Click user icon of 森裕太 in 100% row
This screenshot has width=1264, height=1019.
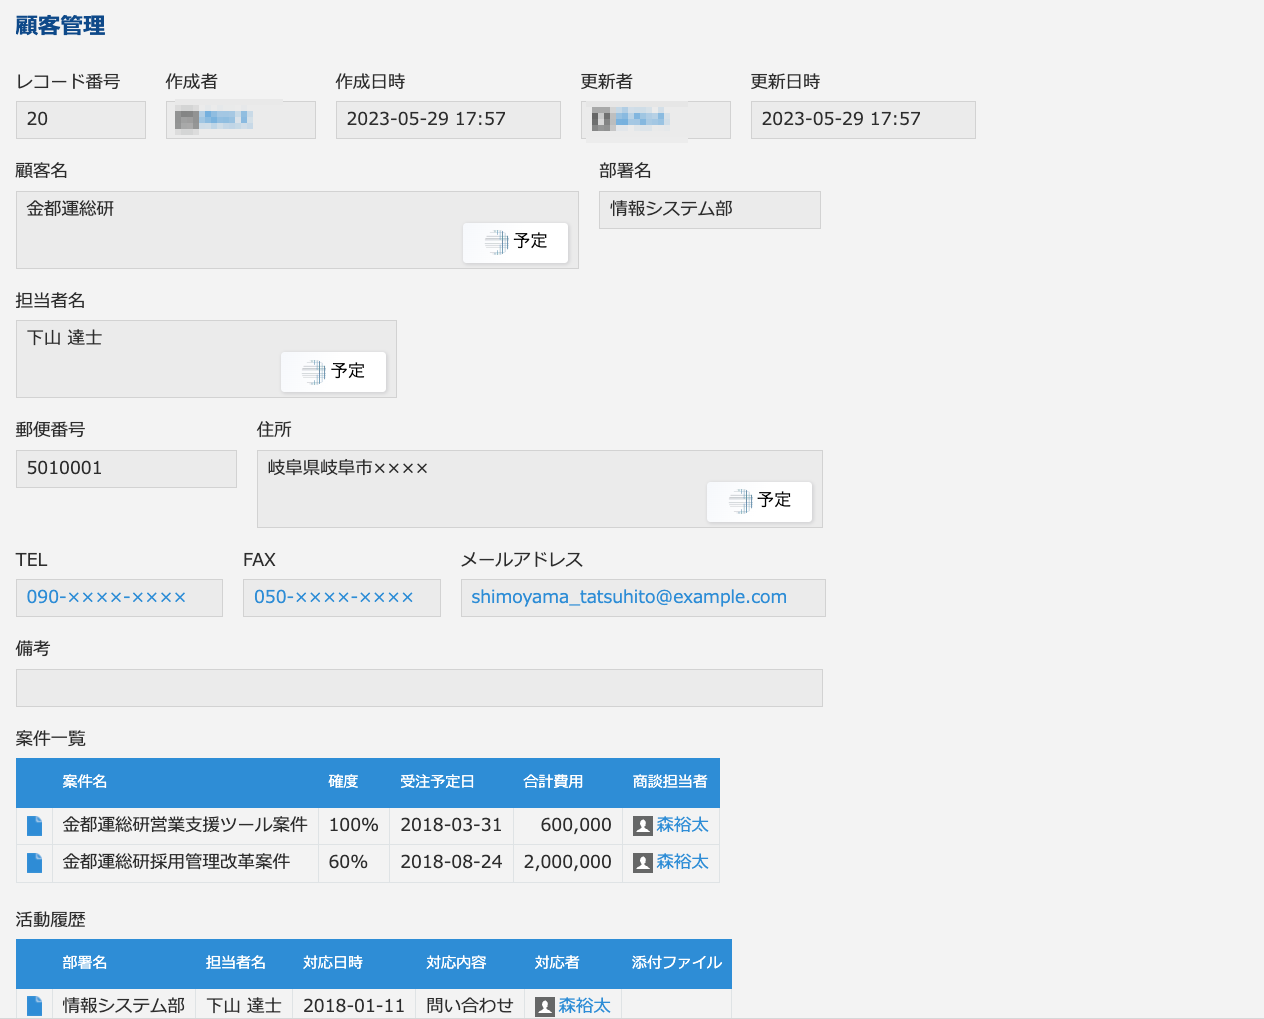click(x=643, y=826)
